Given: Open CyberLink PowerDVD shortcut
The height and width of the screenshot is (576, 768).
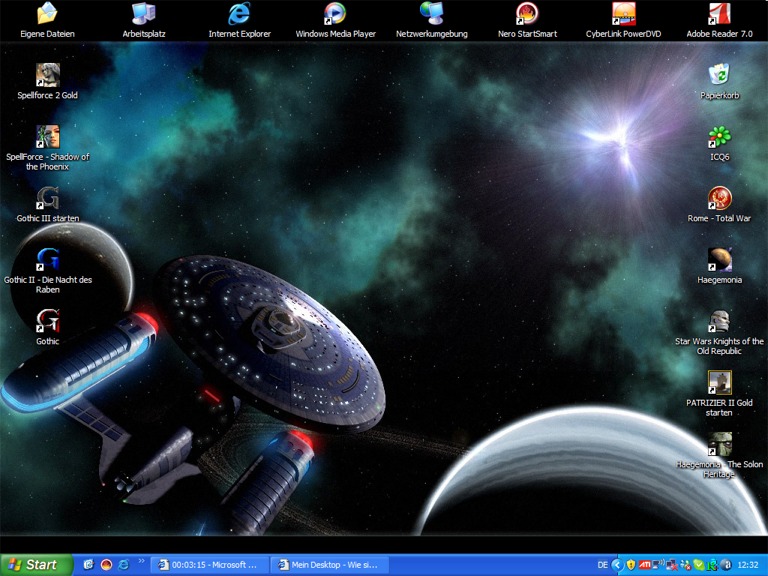Looking at the screenshot, I should [623, 14].
